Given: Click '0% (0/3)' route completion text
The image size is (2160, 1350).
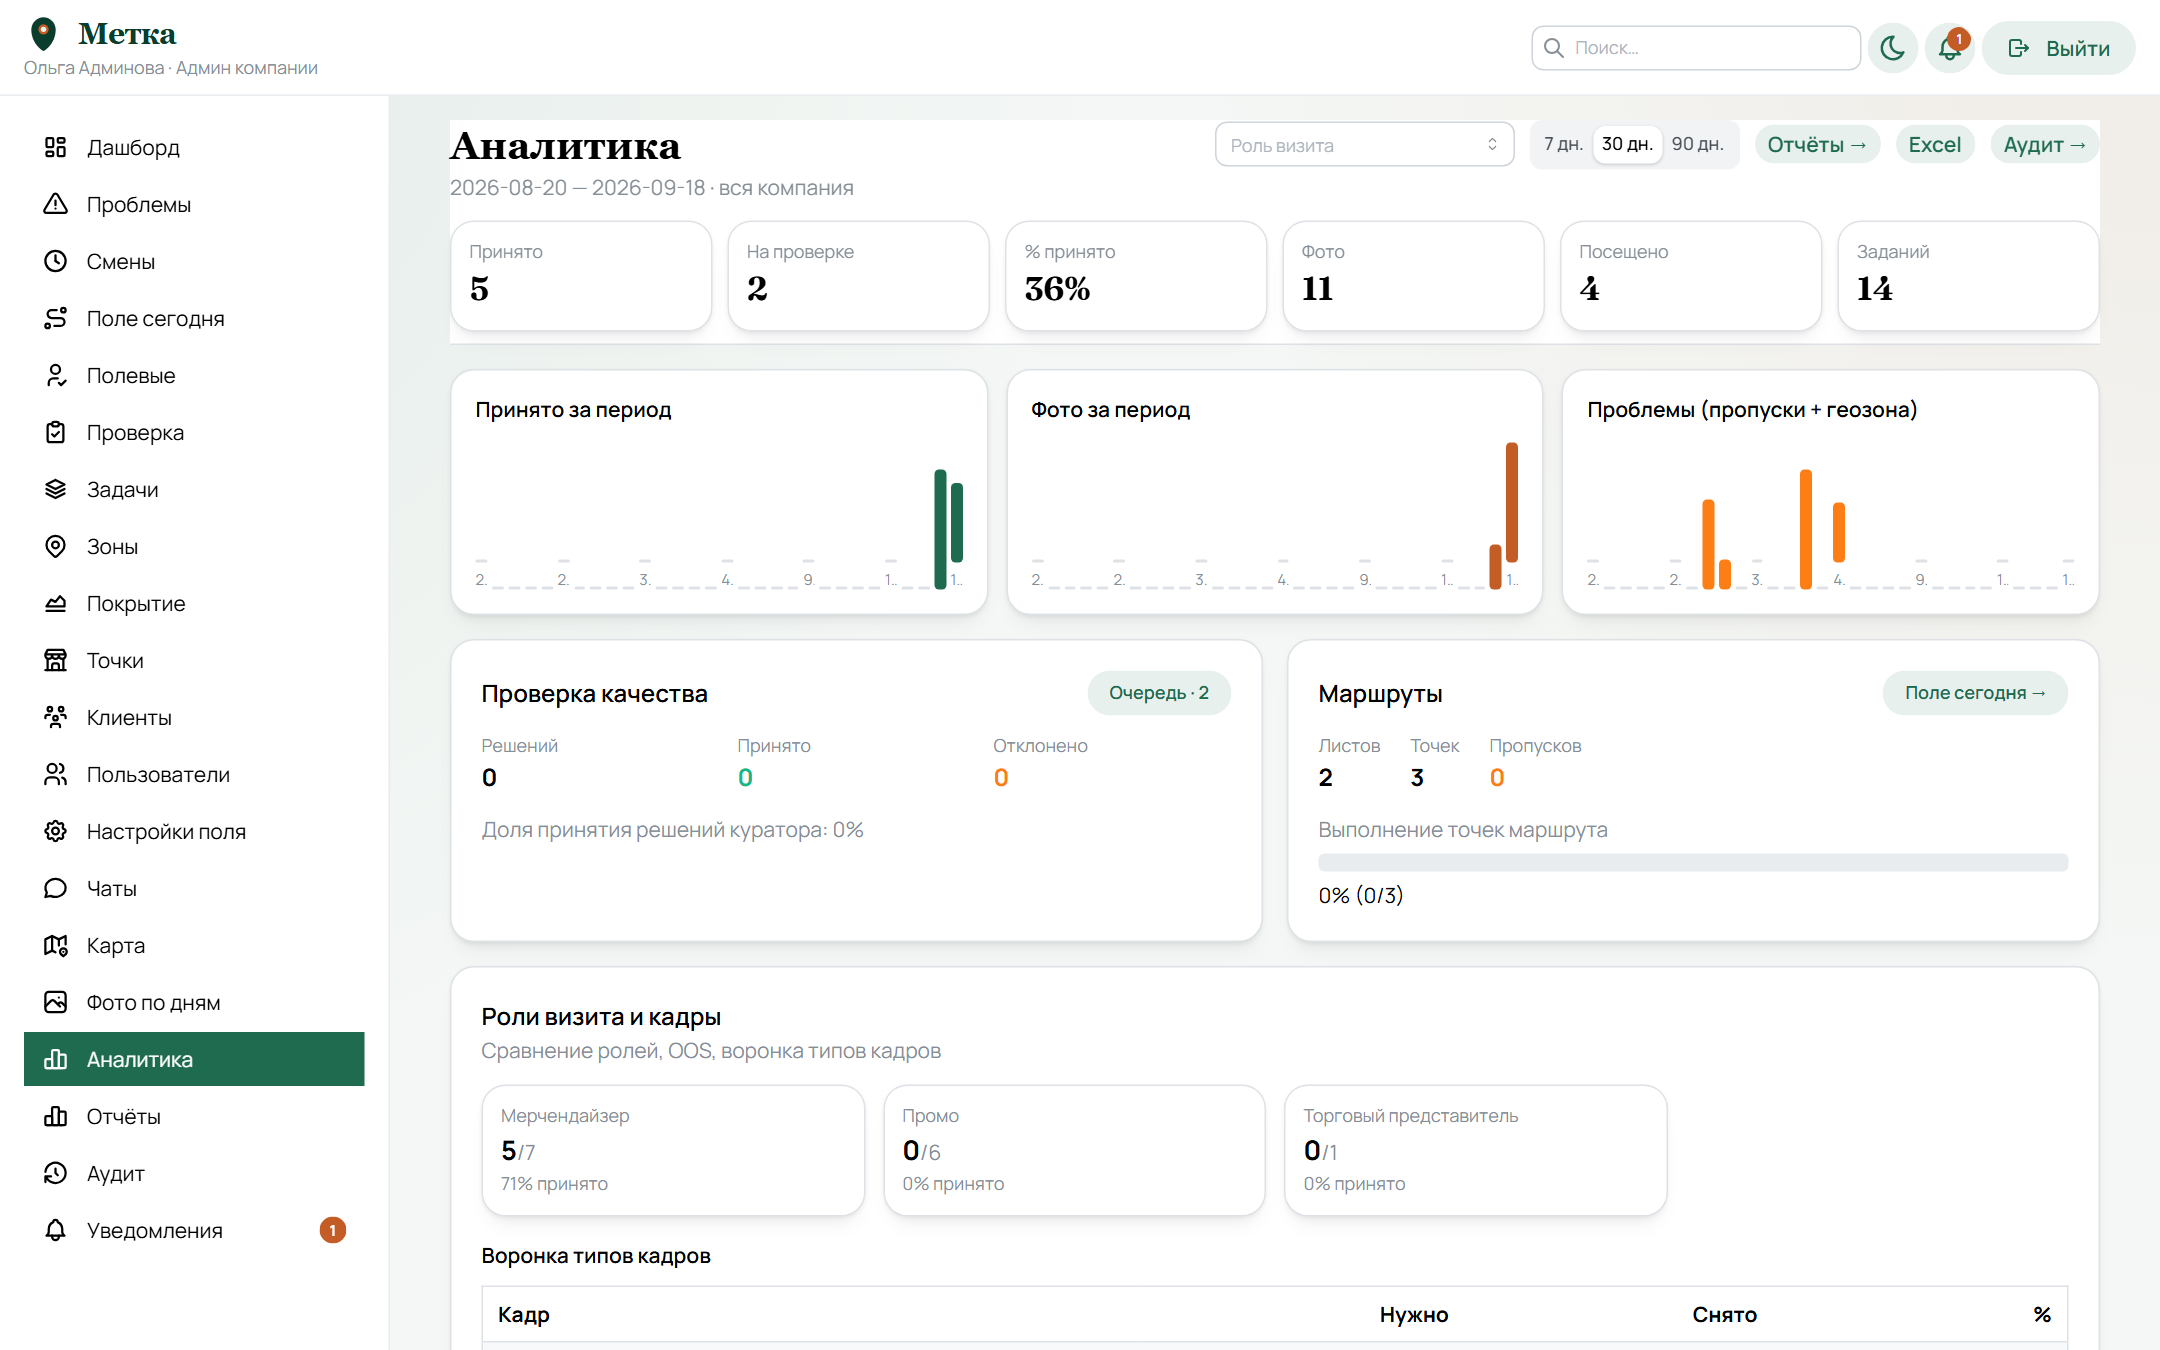Looking at the screenshot, I should pos(1360,895).
